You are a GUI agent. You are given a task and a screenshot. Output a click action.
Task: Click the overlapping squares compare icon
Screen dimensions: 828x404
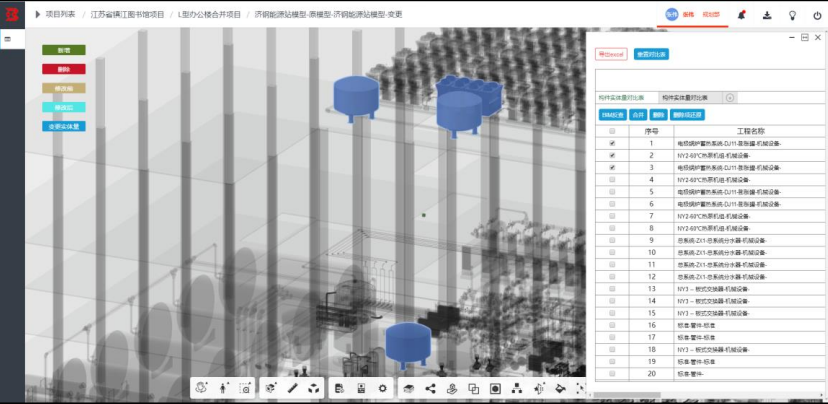(x=474, y=389)
